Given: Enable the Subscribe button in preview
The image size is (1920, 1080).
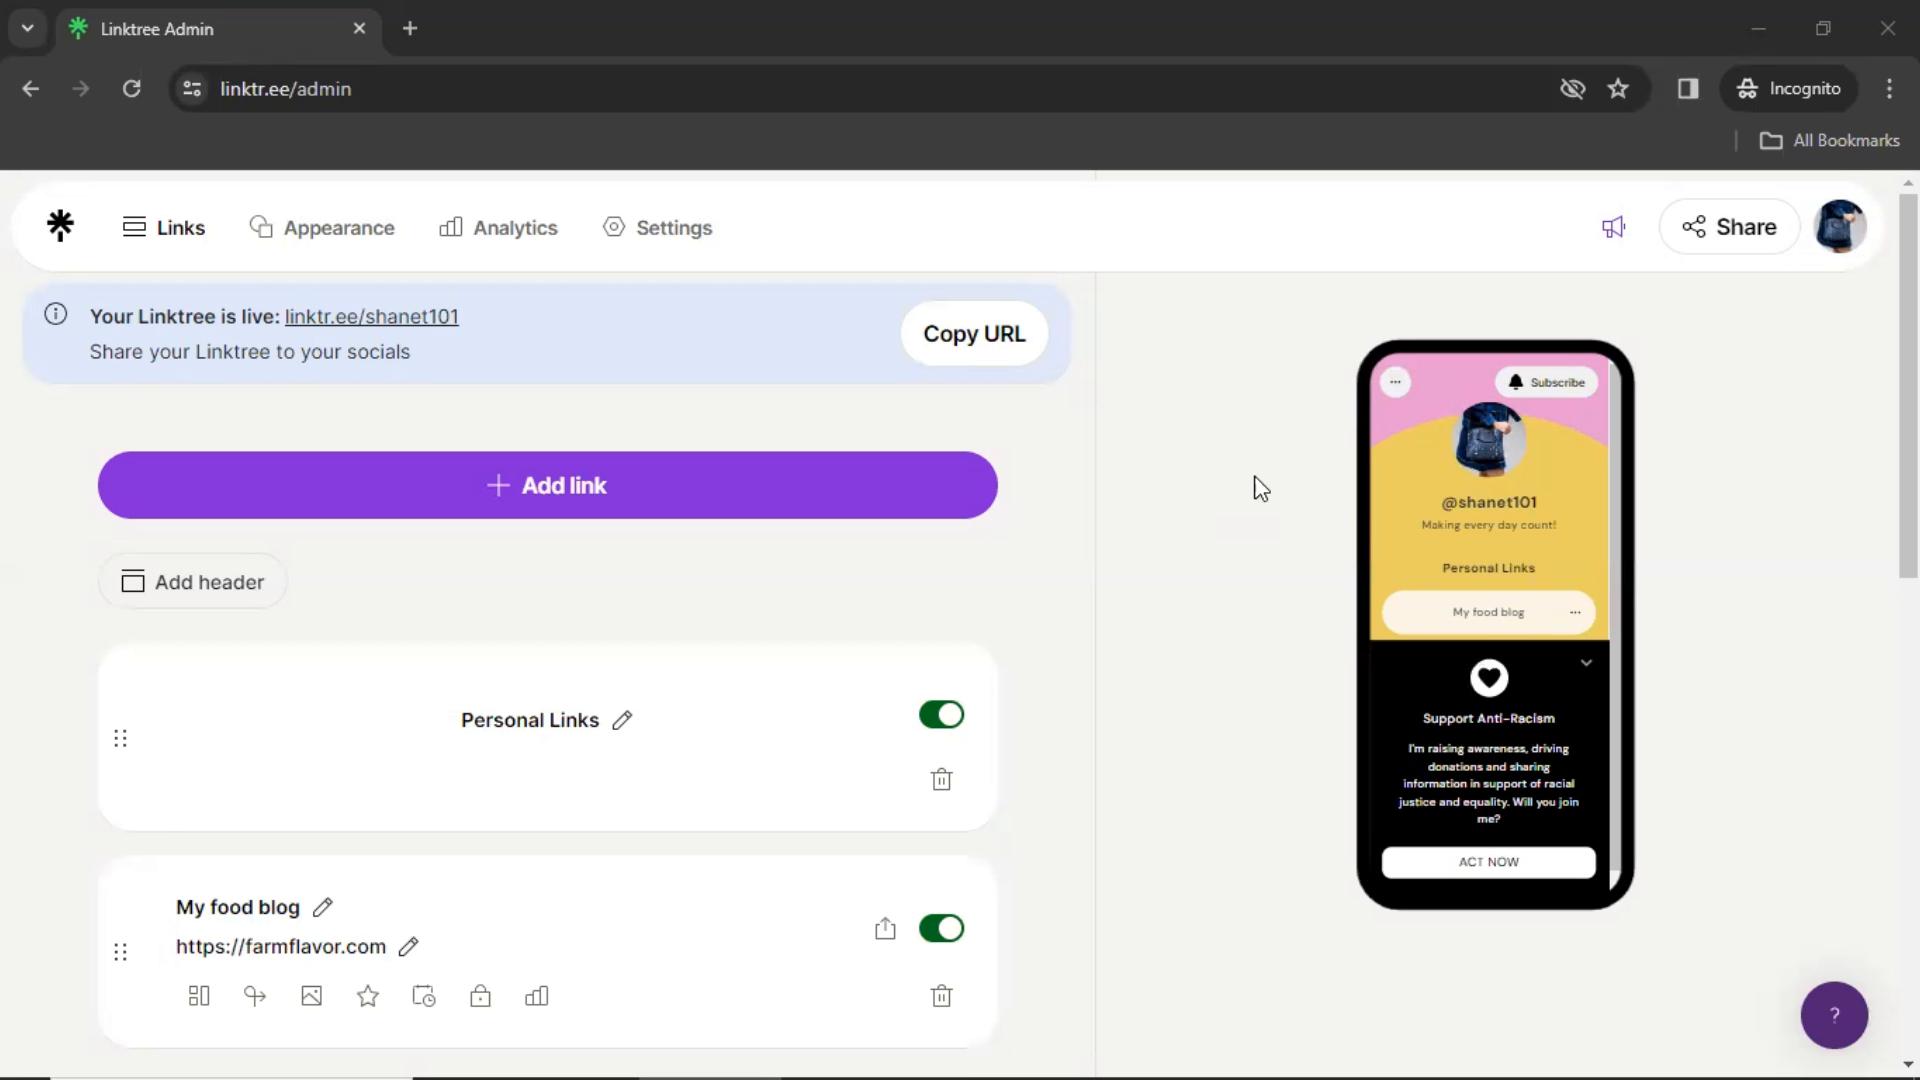Looking at the screenshot, I should click(1549, 382).
